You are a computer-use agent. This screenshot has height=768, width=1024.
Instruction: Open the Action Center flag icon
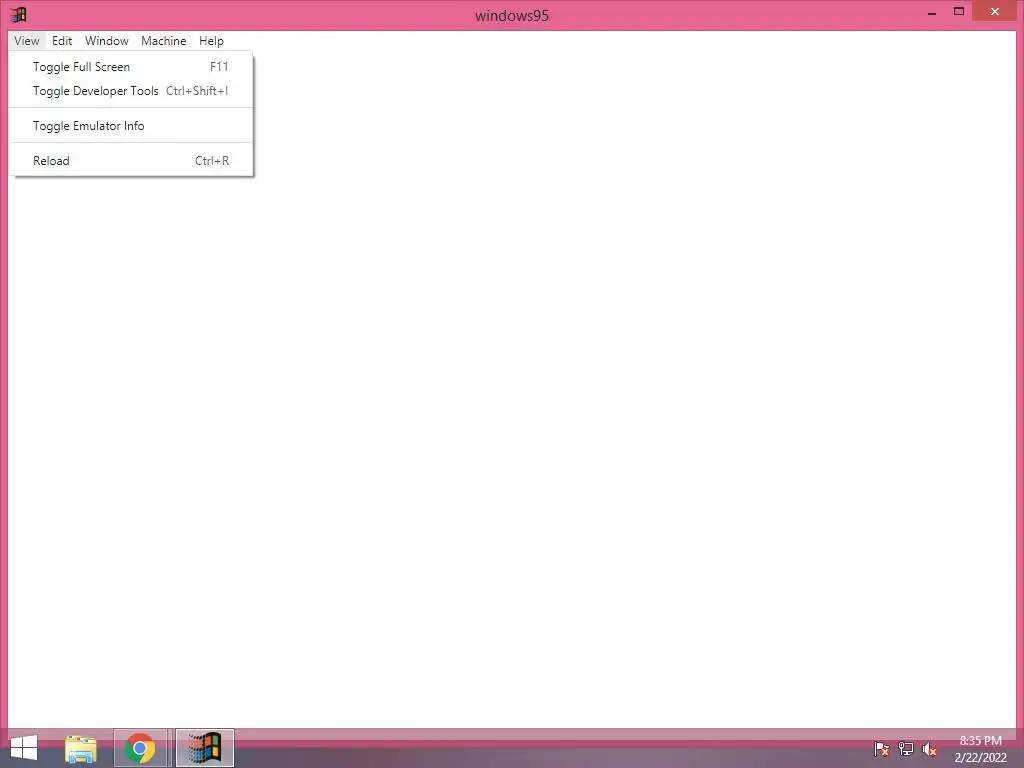(881, 749)
